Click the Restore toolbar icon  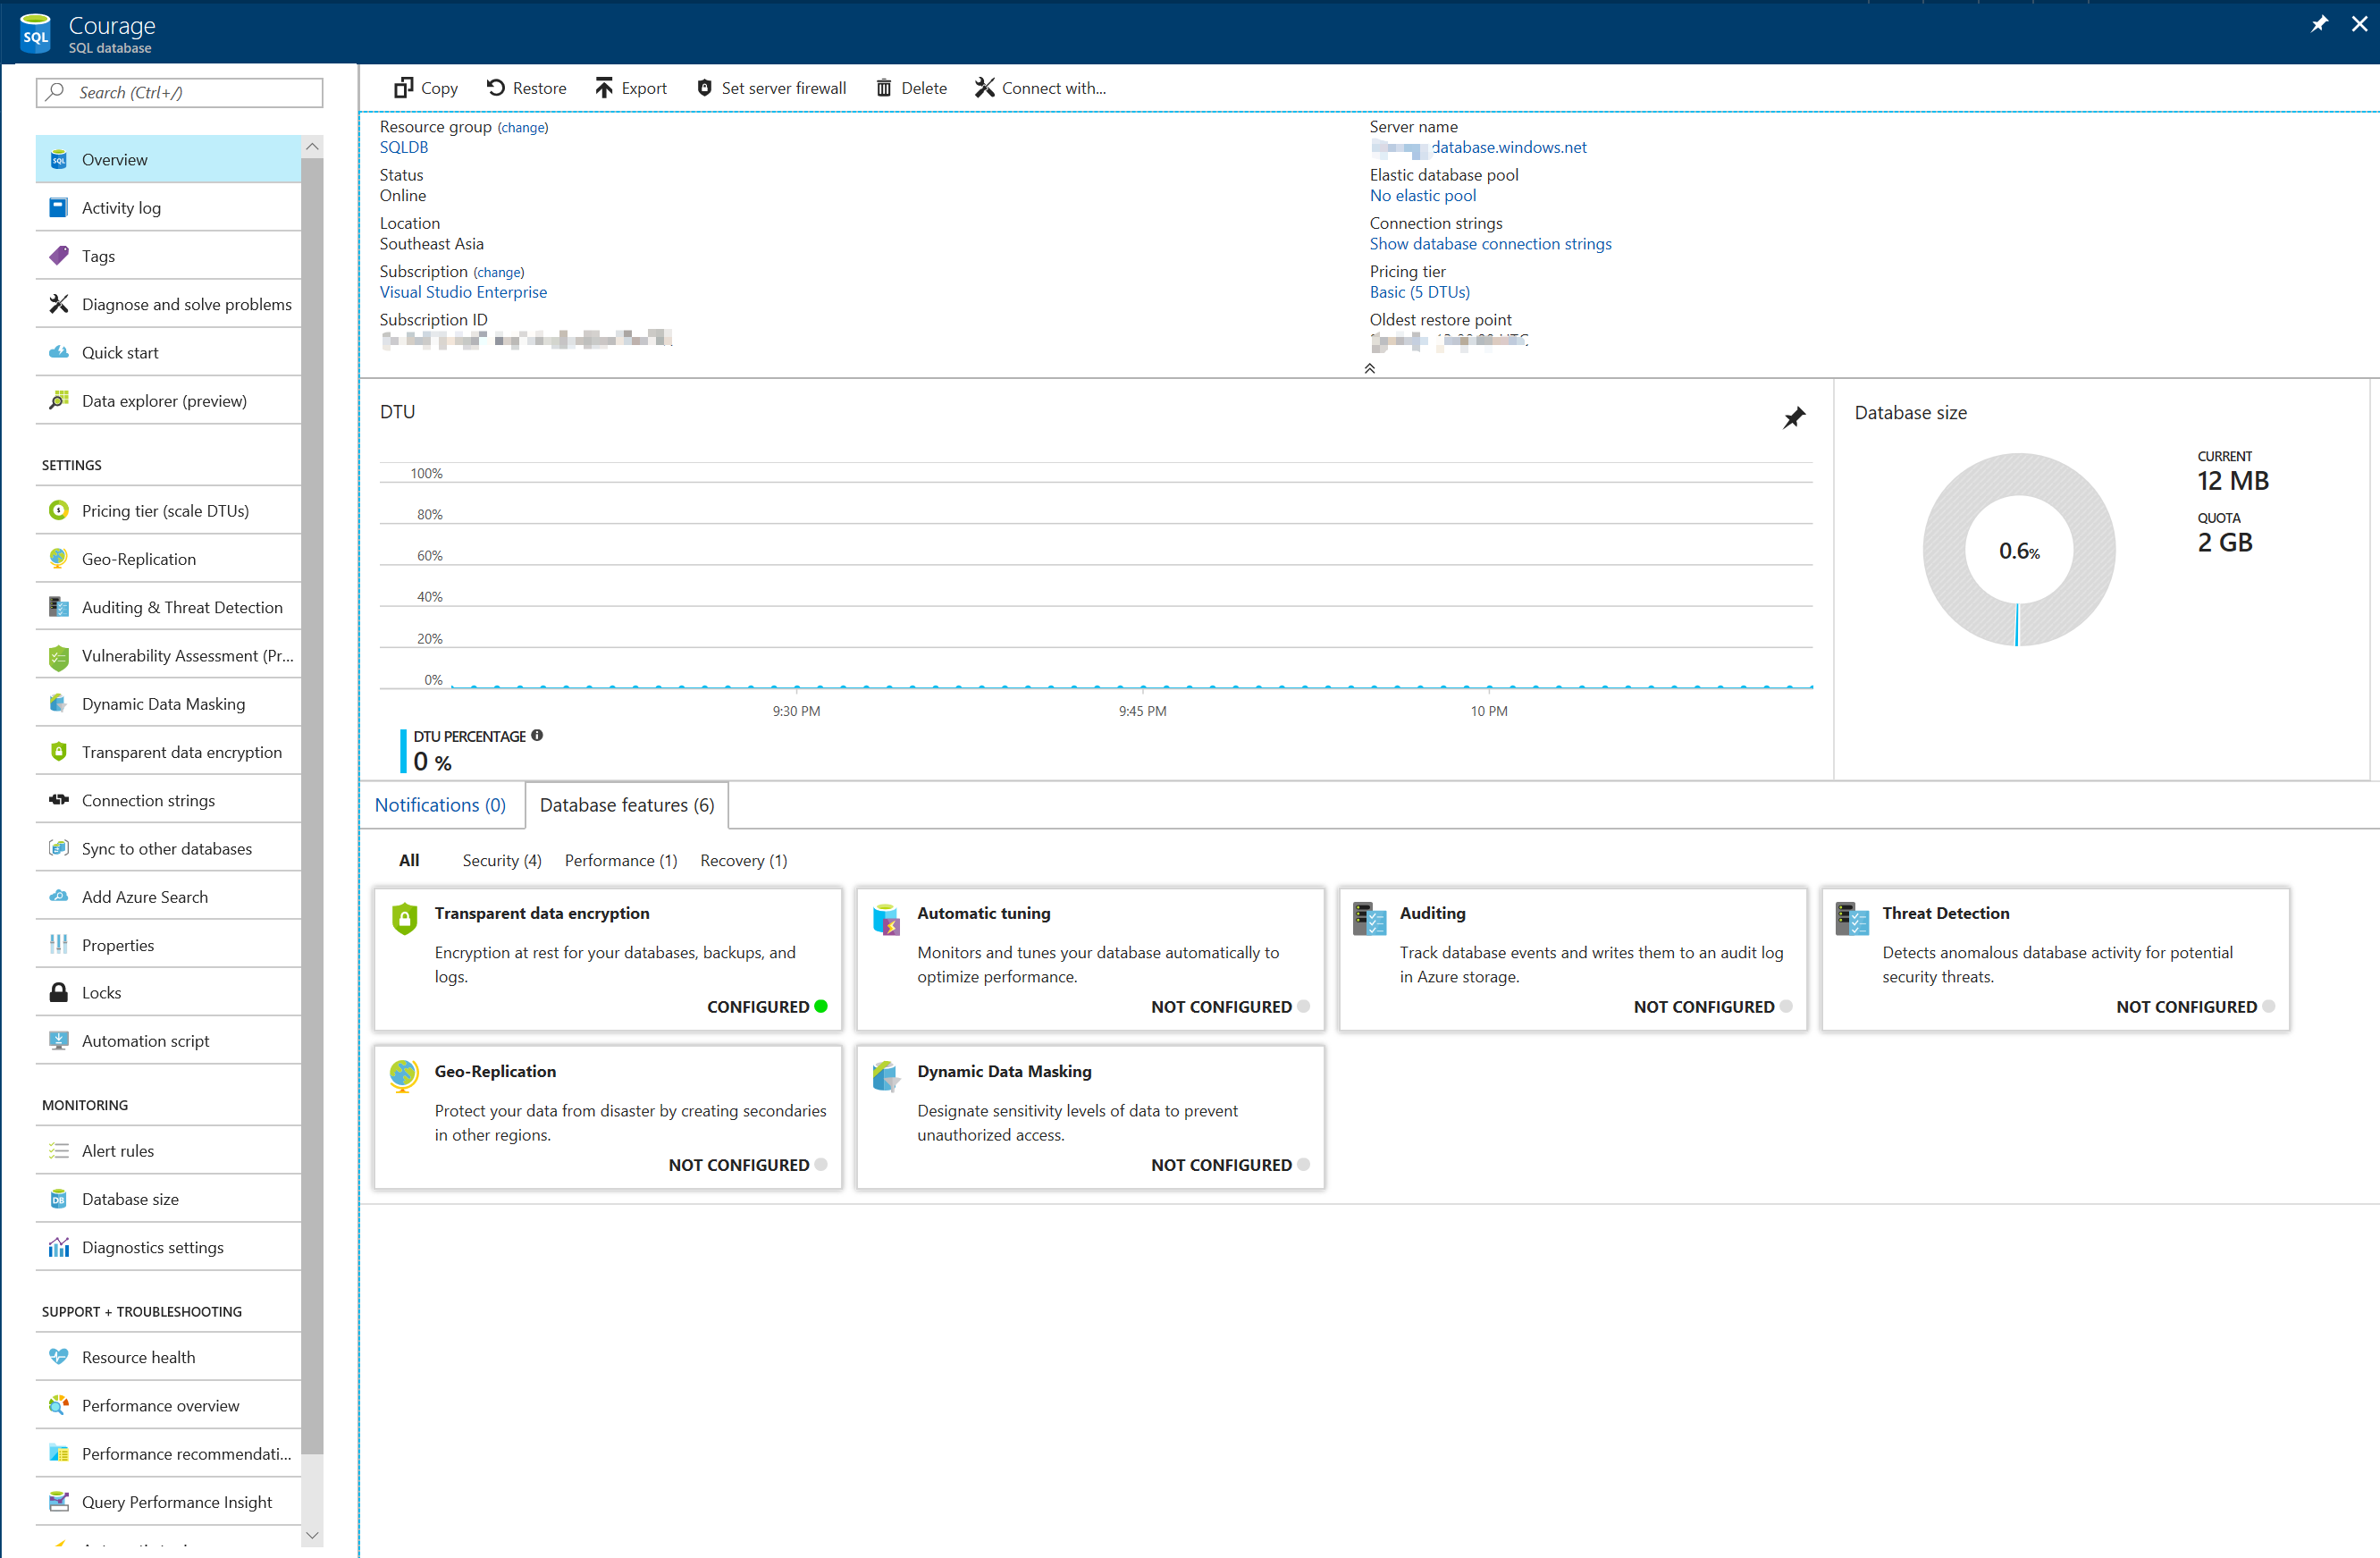495,88
